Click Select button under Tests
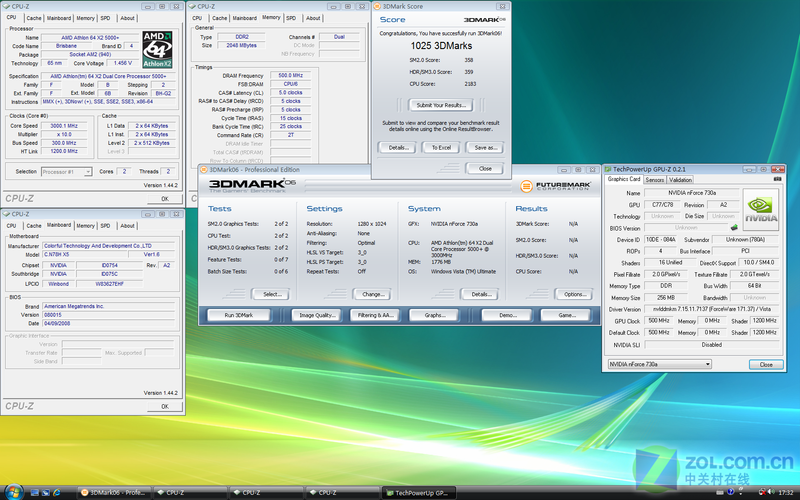800x500 pixels. 272,294
